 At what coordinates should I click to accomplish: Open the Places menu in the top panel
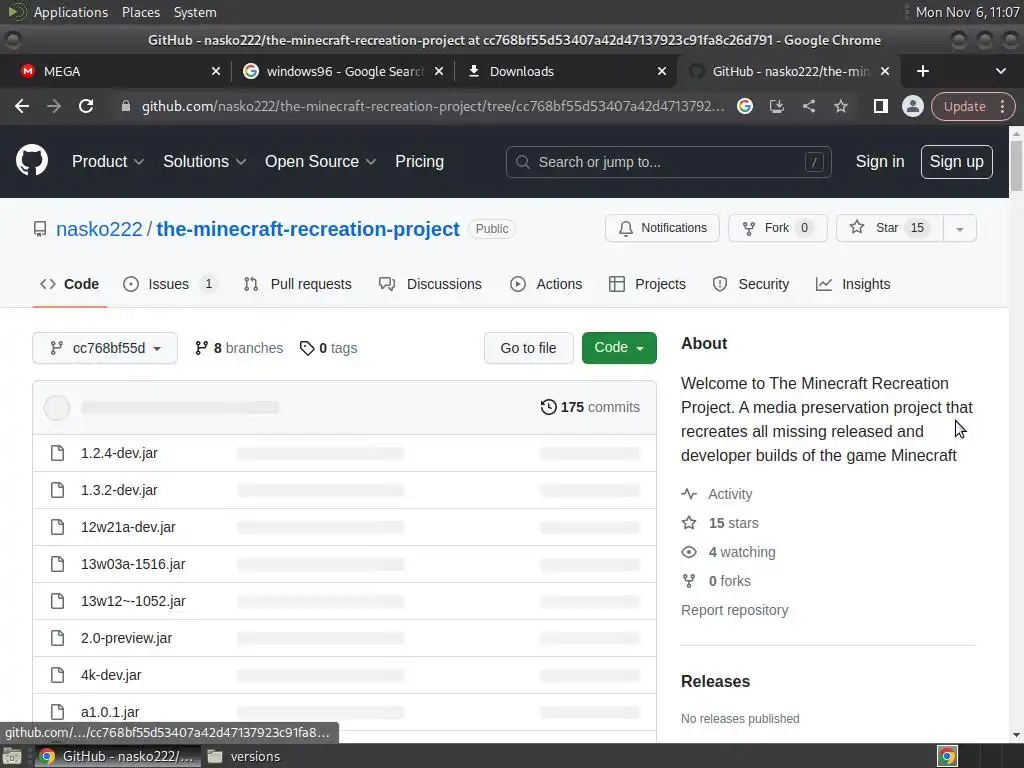[141, 12]
